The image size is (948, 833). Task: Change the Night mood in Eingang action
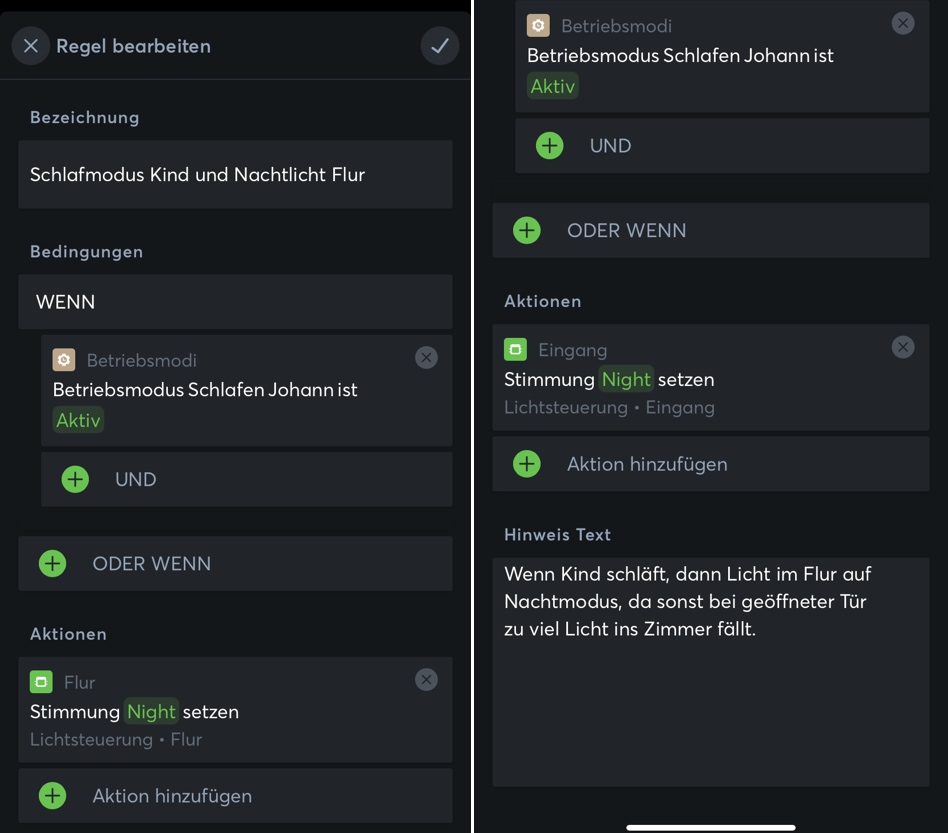pyautogui.click(x=626, y=380)
